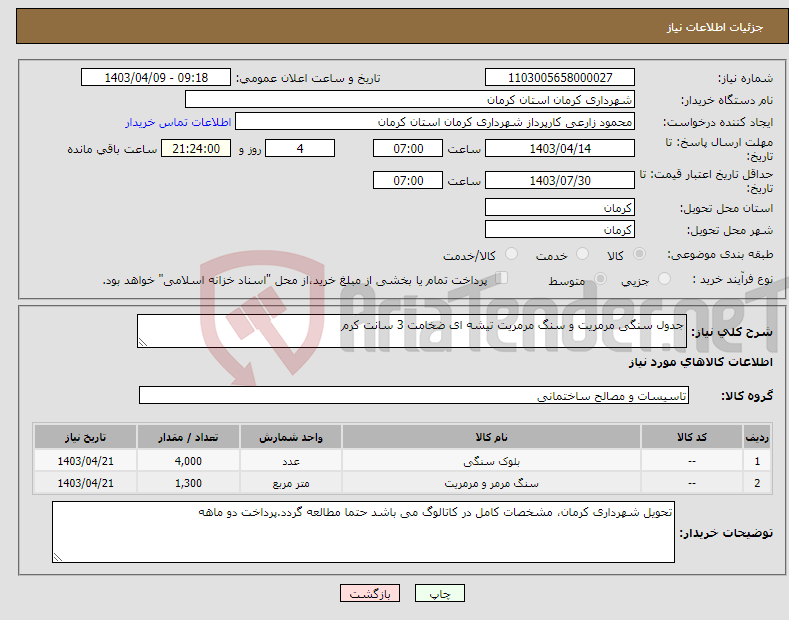Select the خدمت radio button

point(582,254)
